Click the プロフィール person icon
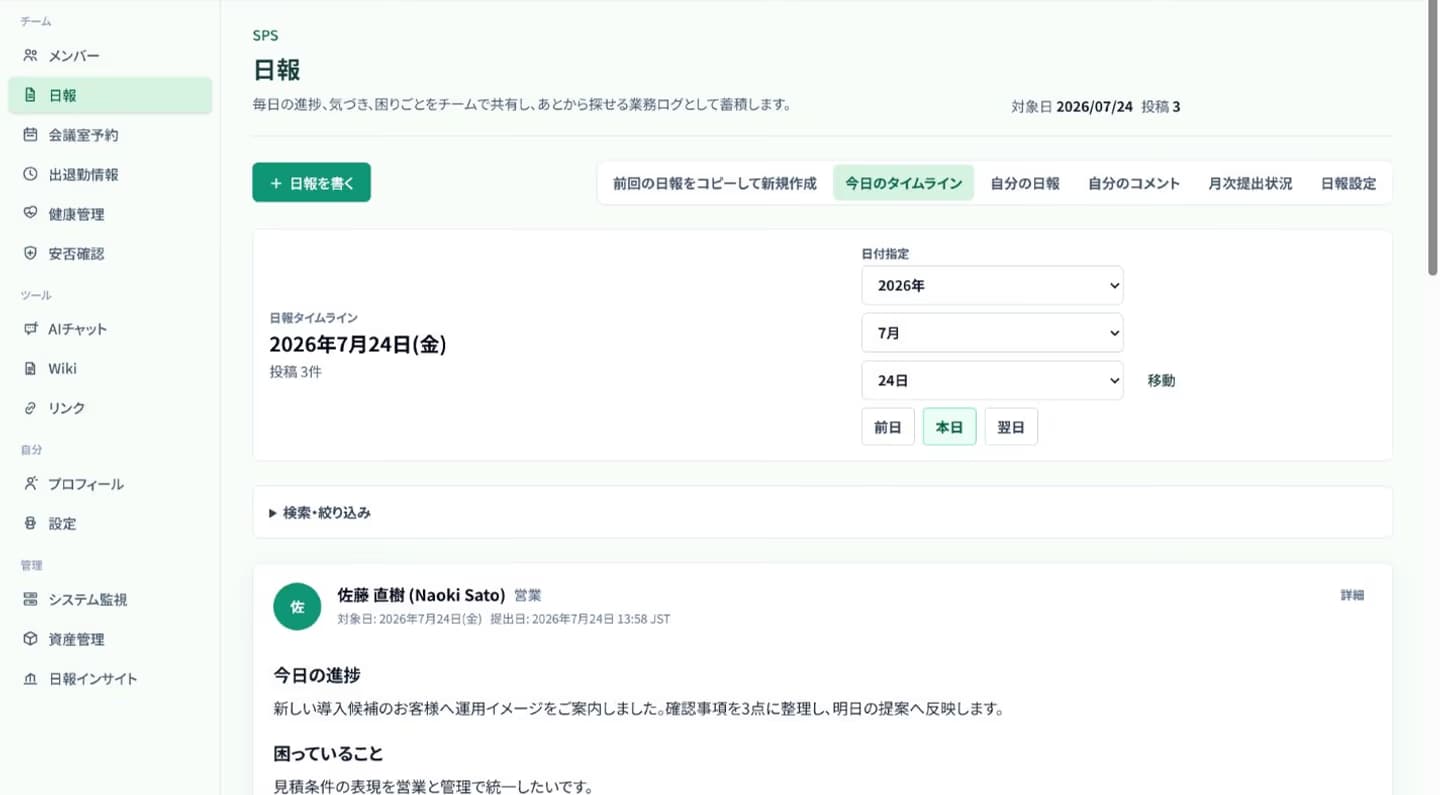The image size is (1440, 795). (x=30, y=484)
